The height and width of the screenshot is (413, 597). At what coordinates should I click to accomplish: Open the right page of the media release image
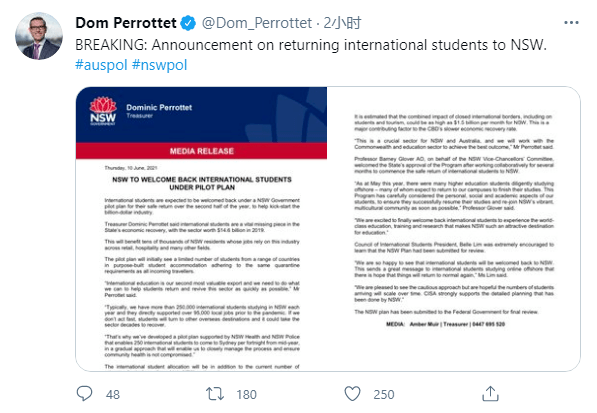(453, 229)
